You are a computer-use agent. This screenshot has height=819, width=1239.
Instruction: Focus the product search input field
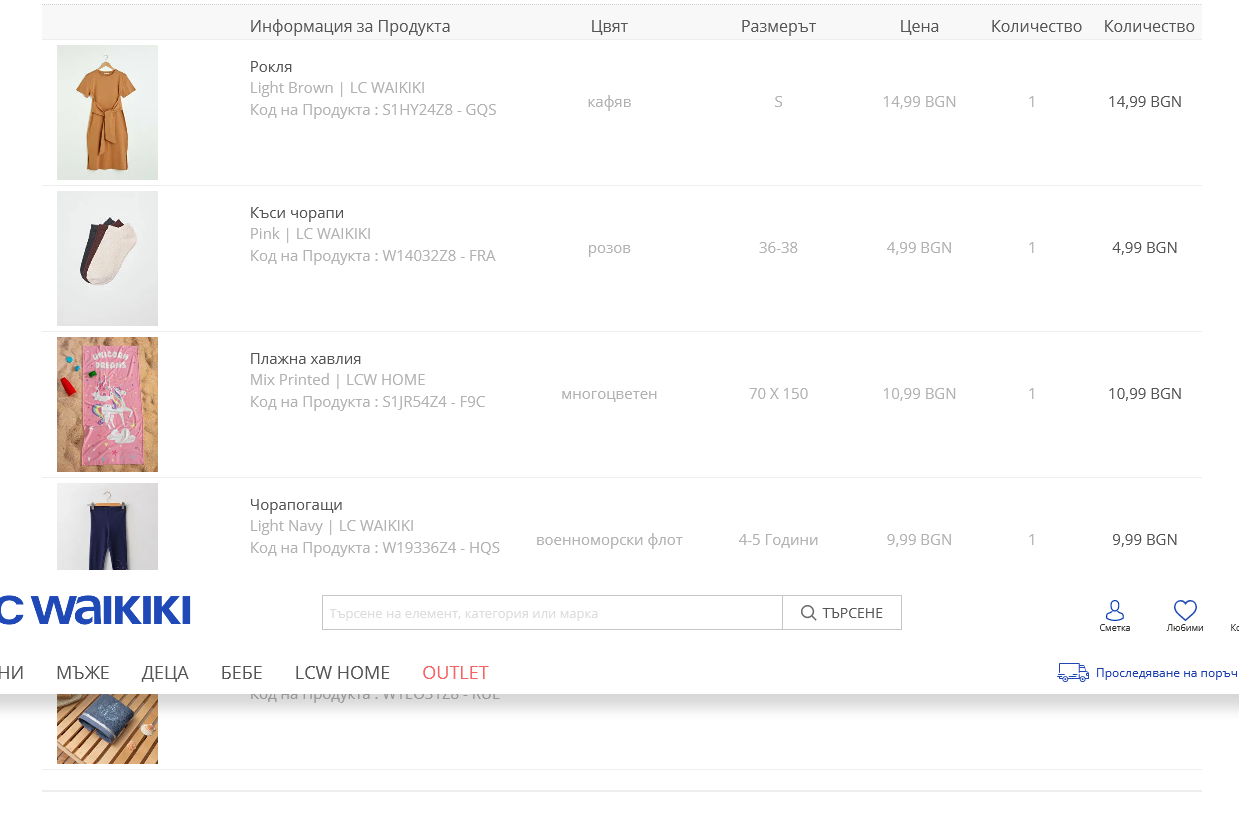pyautogui.click(x=552, y=613)
